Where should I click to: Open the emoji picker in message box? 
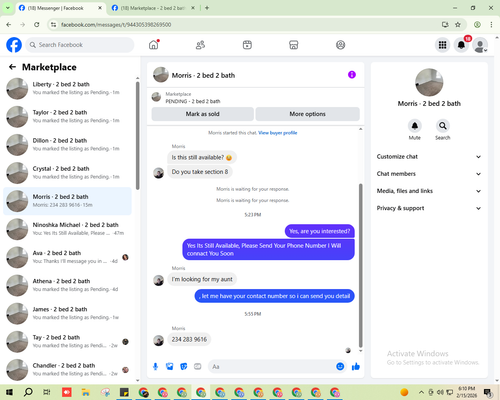[340, 366]
